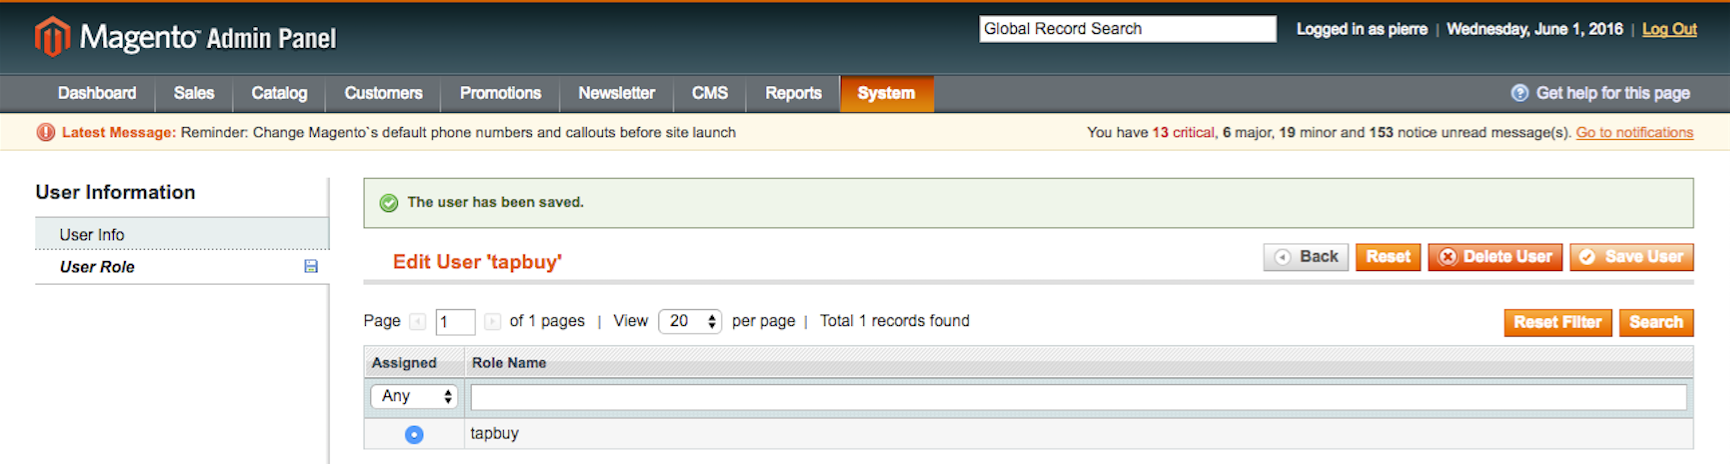Open the Customers menu
Image resolution: width=1730 pixels, height=464 pixels.
point(384,93)
